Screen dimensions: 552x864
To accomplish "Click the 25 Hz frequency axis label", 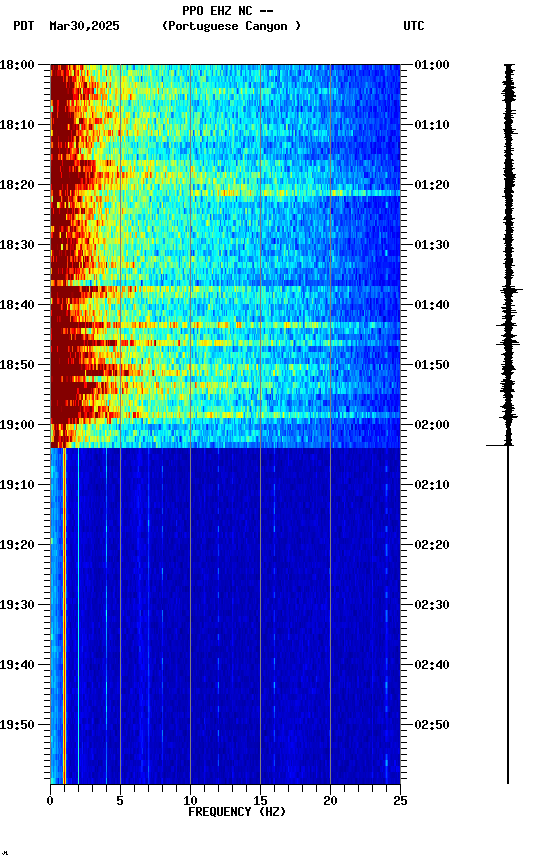I will tap(400, 801).
